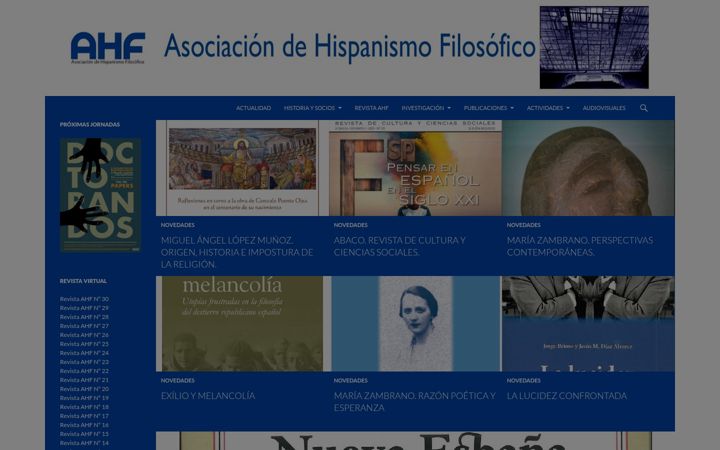
Task: Open the melancolía book cover thumbnail
Action: (x=242, y=324)
